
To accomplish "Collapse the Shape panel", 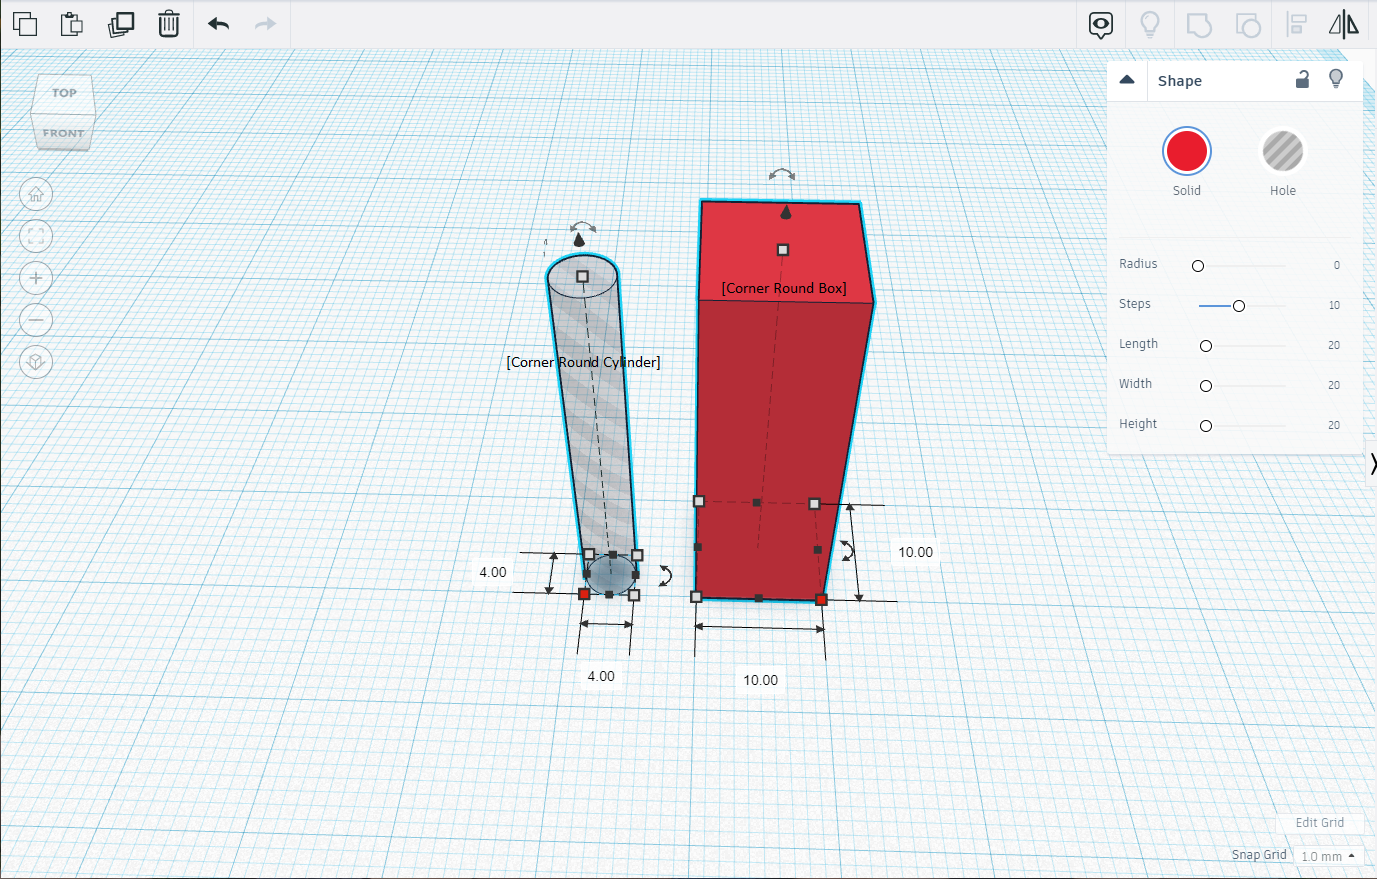I will point(1128,79).
